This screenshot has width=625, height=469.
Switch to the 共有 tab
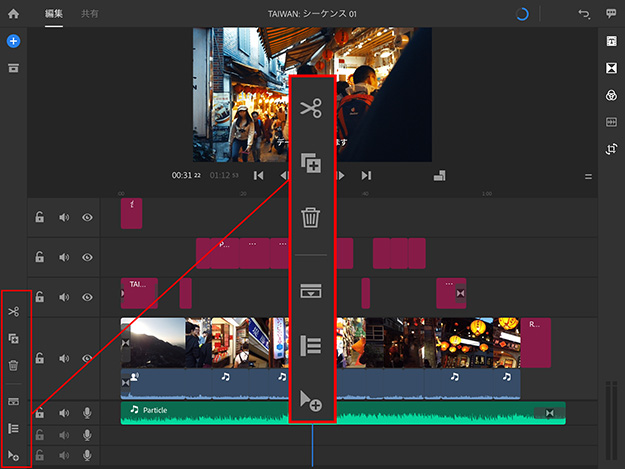point(90,14)
